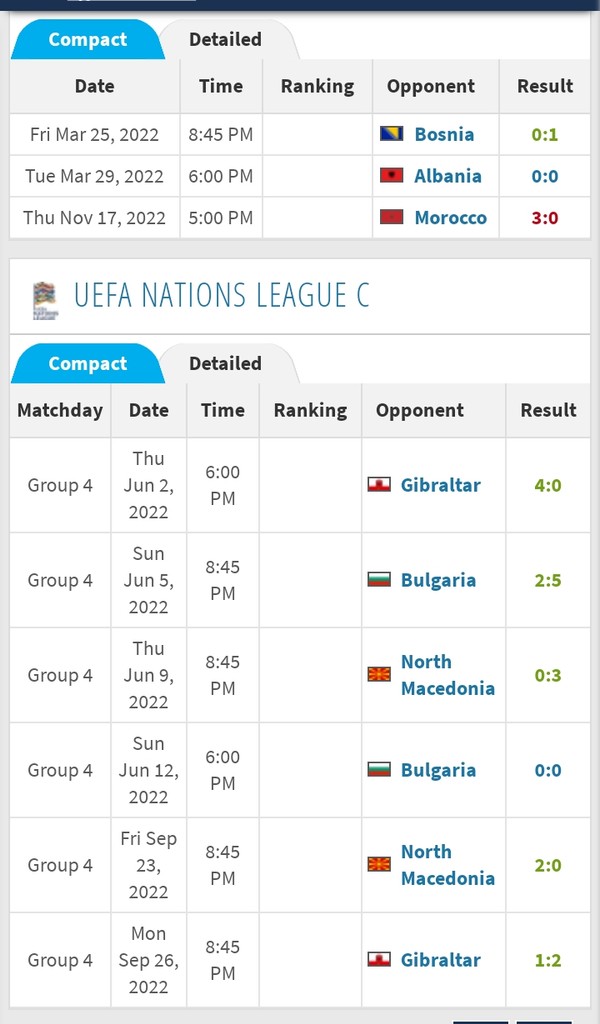Open the 2:5 result against Bulgaria
600x1024 pixels.
pyautogui.click(x=548, y=580)
